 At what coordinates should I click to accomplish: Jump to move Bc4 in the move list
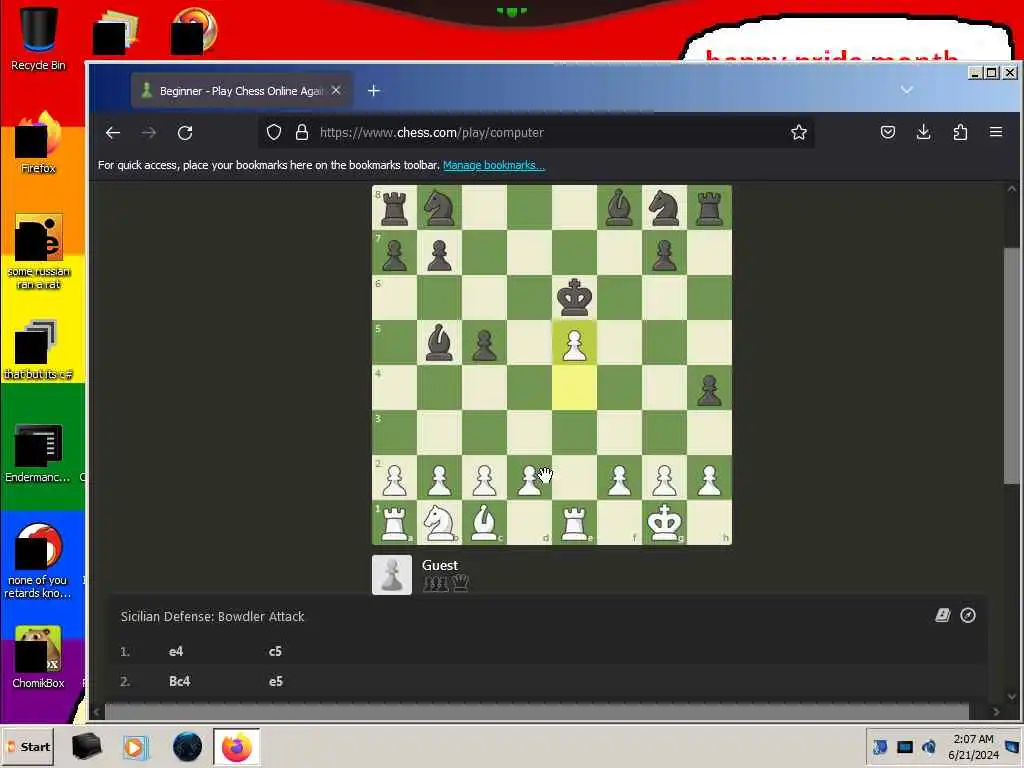pos(180,681)
